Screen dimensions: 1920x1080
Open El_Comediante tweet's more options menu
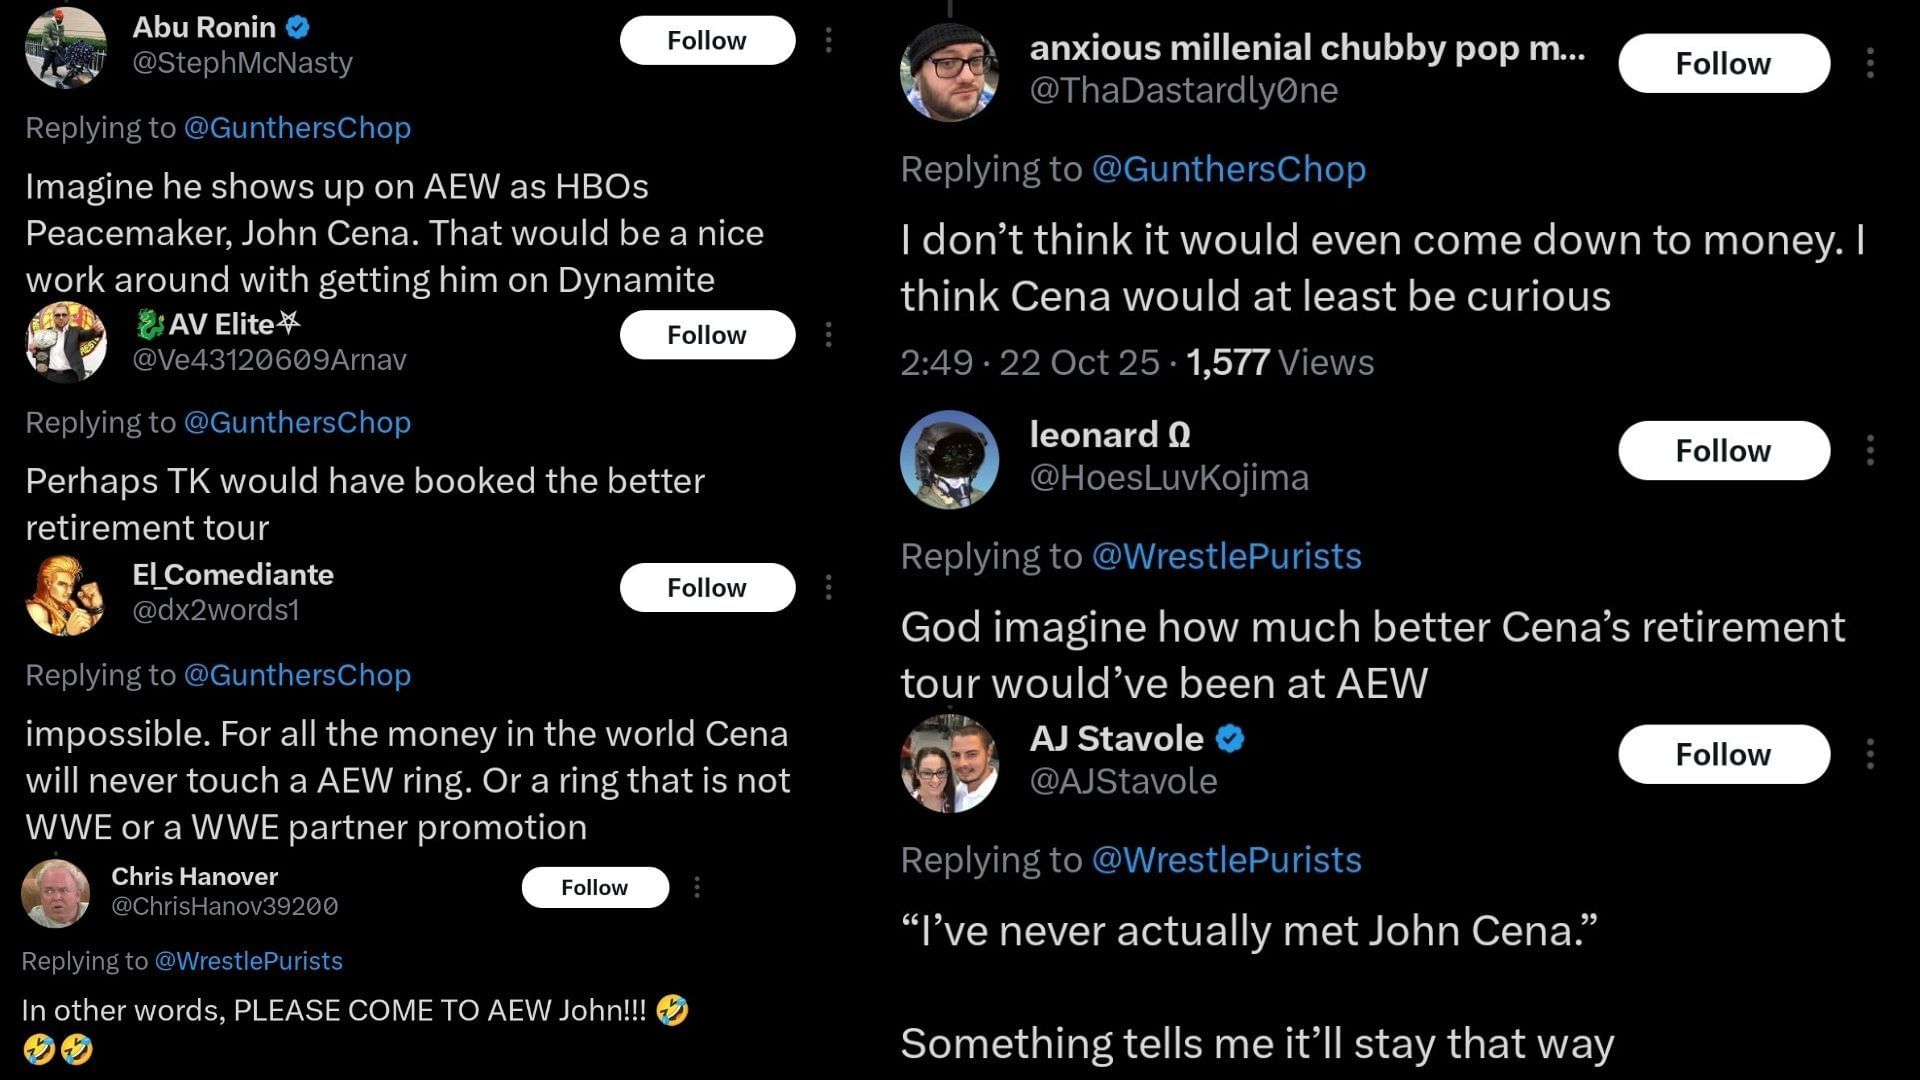(x=828, y=587)
